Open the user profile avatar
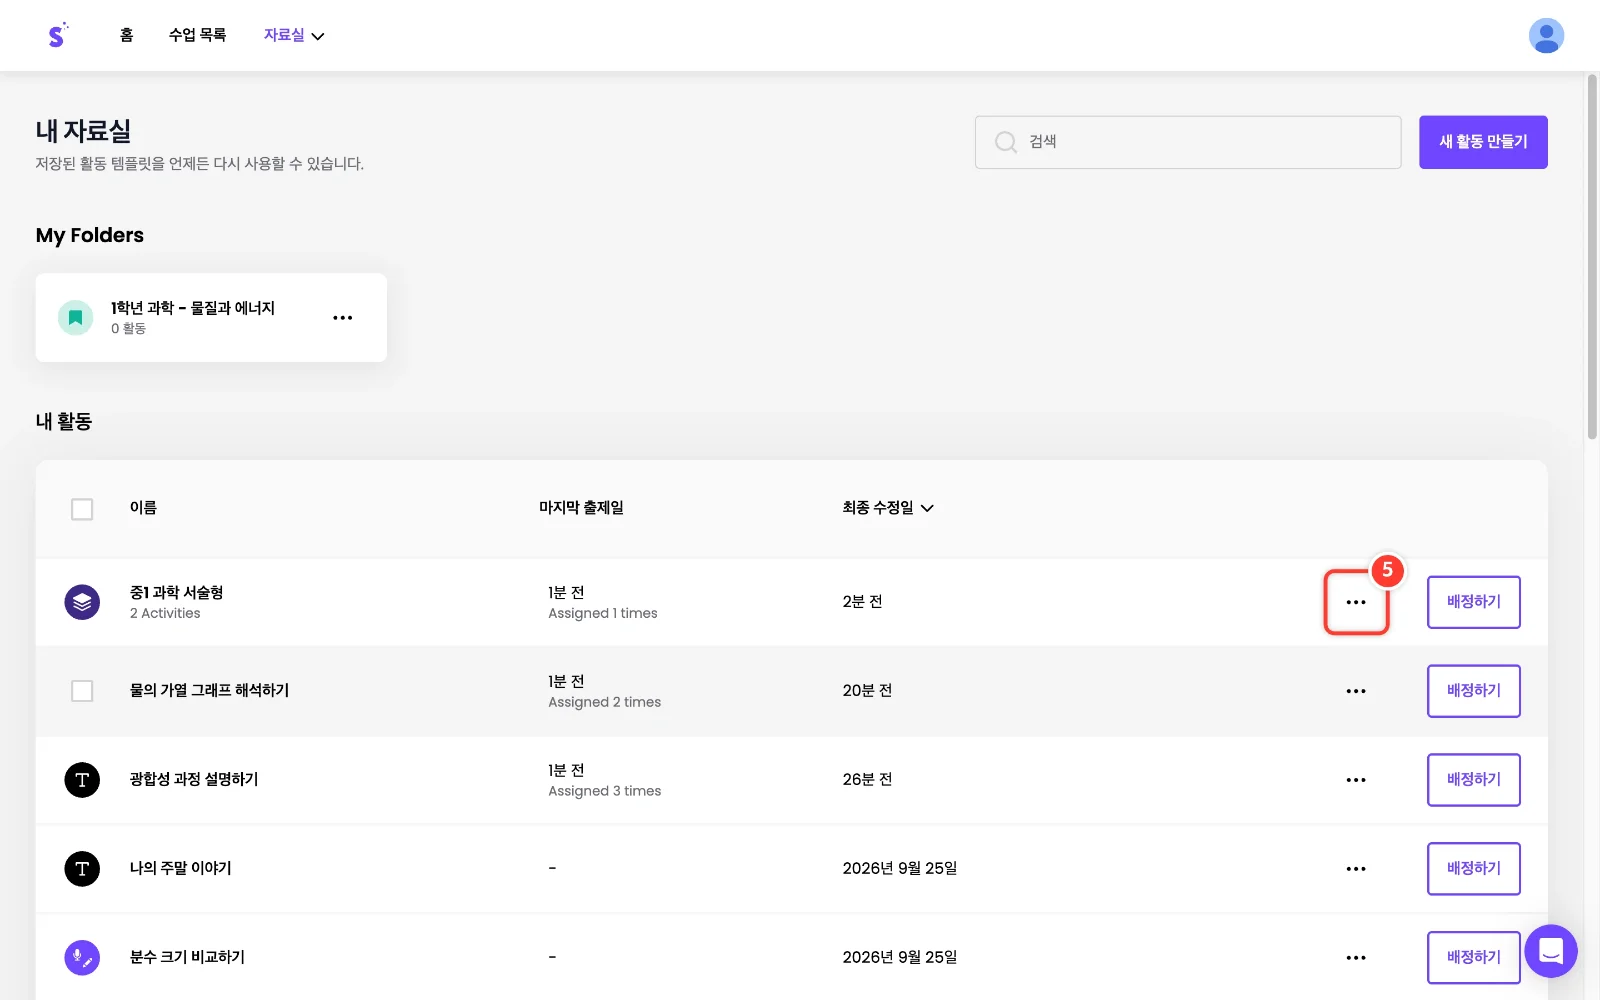 pos(1546,36)
